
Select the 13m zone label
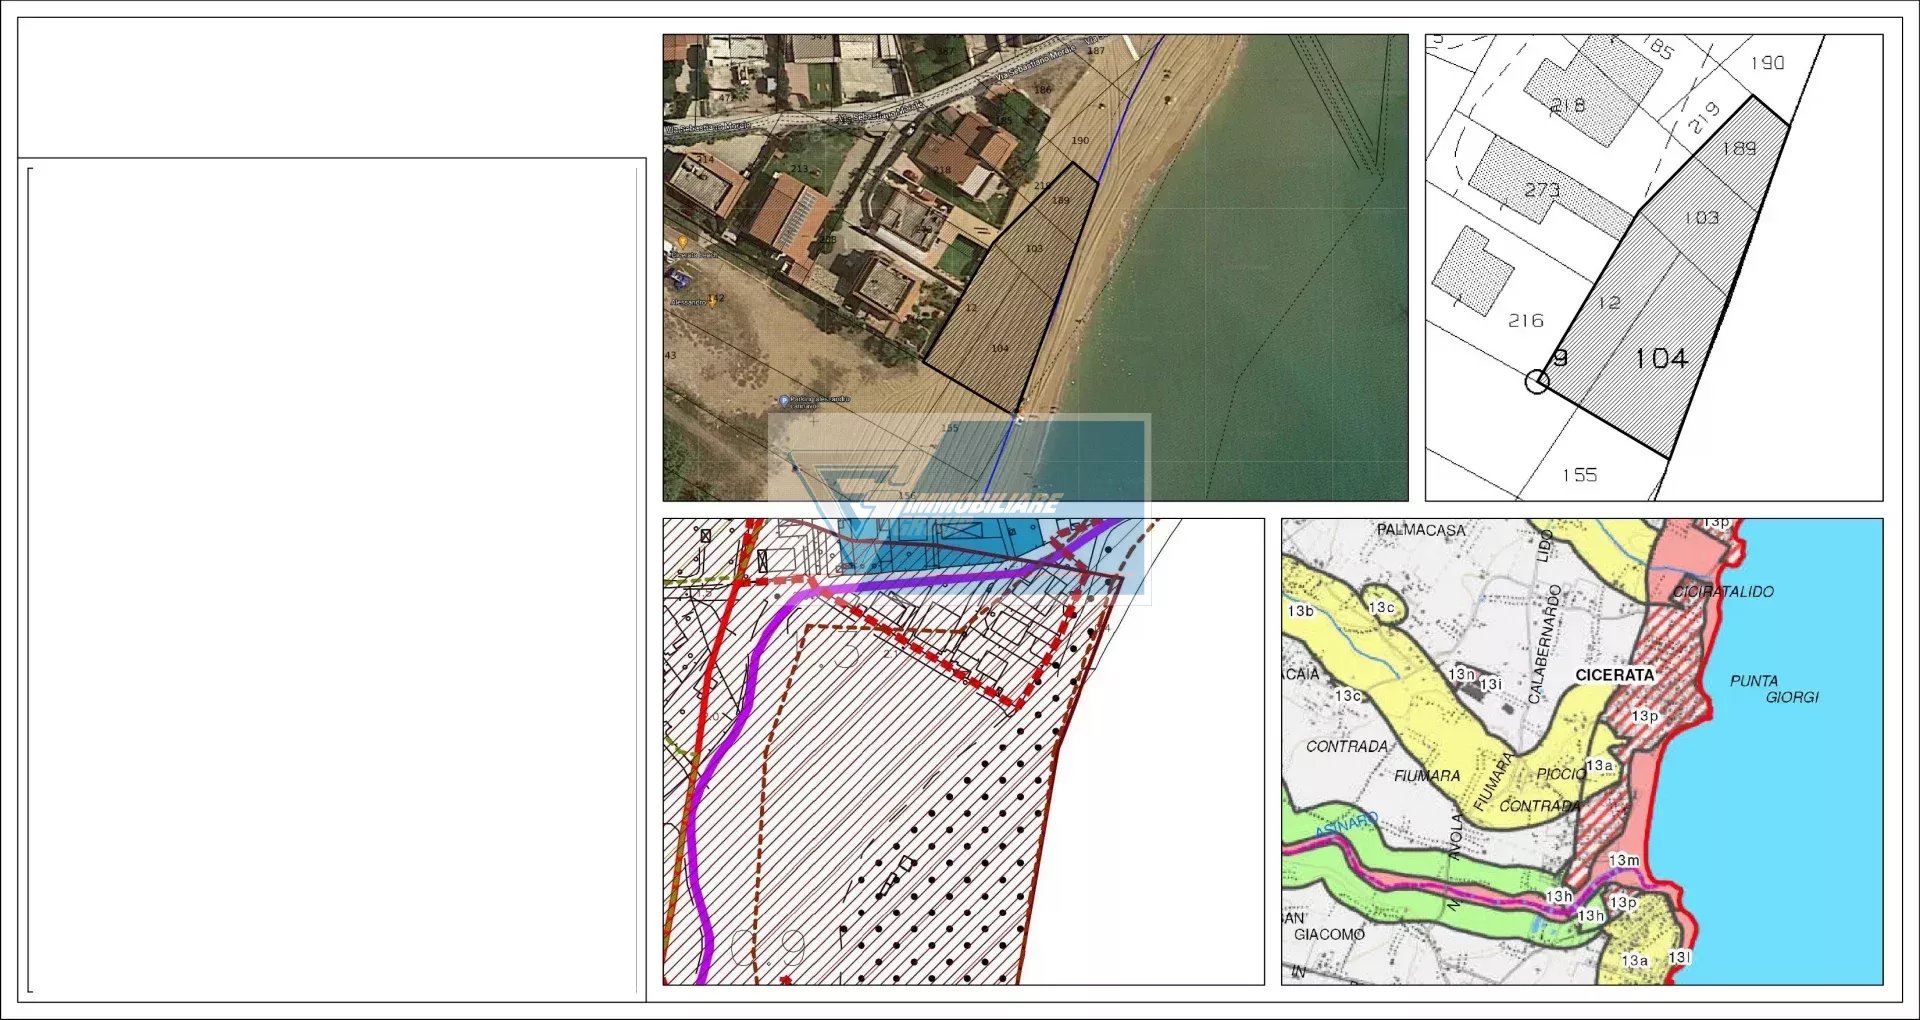click(x=1624, y=860)
